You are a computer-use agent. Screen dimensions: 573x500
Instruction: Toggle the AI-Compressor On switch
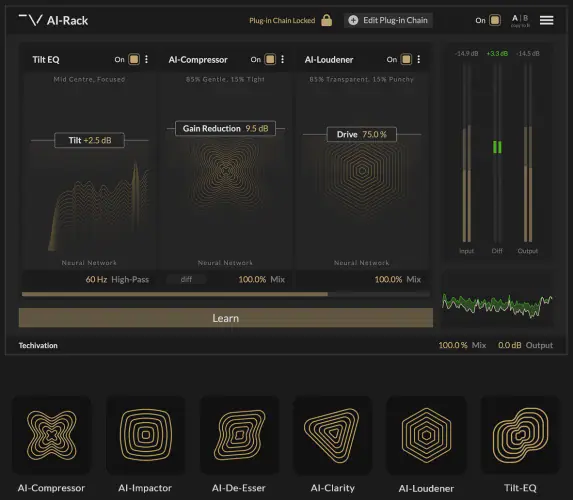(x=270, y=59)
